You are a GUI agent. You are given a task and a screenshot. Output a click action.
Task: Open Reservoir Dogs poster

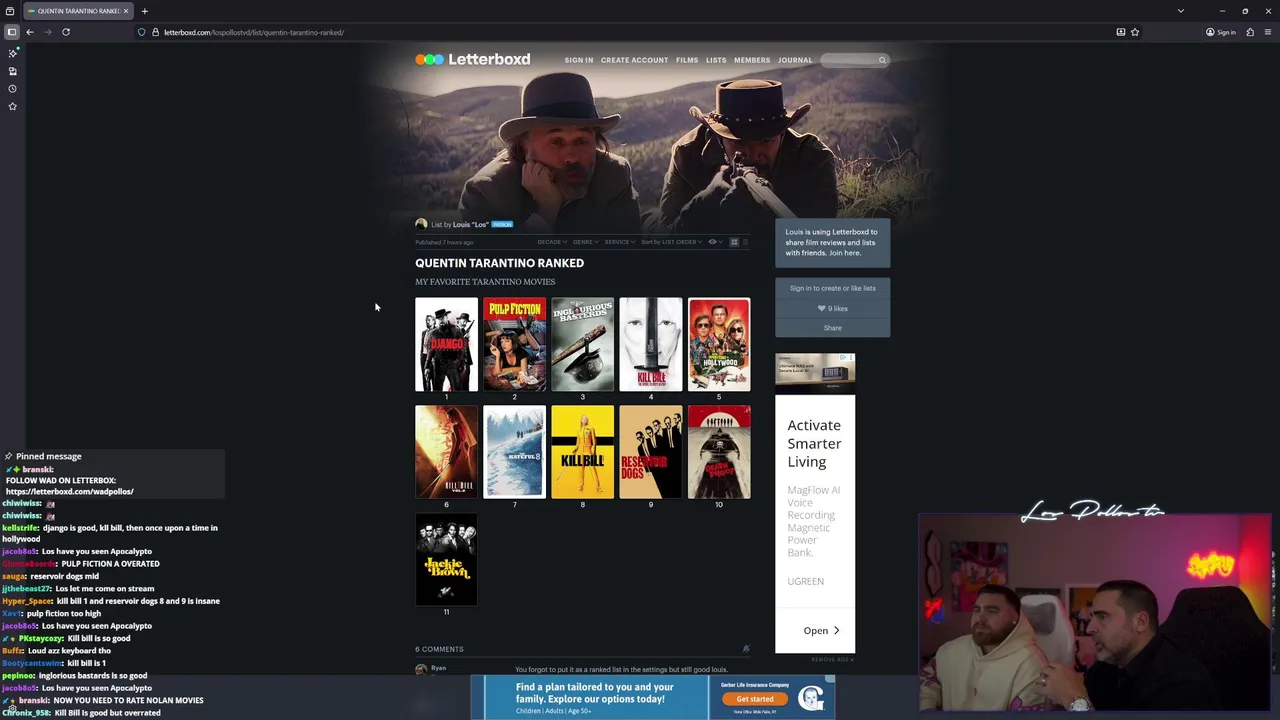tap(650, 452)
